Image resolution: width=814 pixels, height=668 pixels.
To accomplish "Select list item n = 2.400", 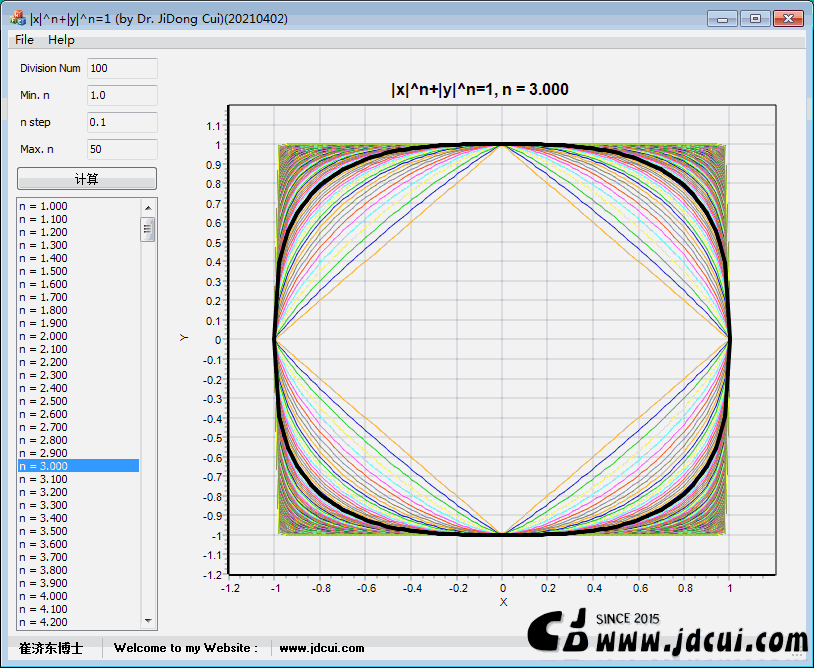I will pos(78,388).
